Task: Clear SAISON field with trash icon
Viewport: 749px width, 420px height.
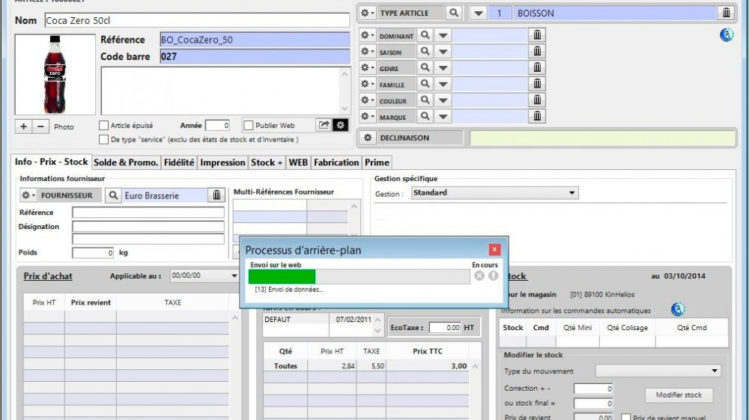Action: [537, 52]
